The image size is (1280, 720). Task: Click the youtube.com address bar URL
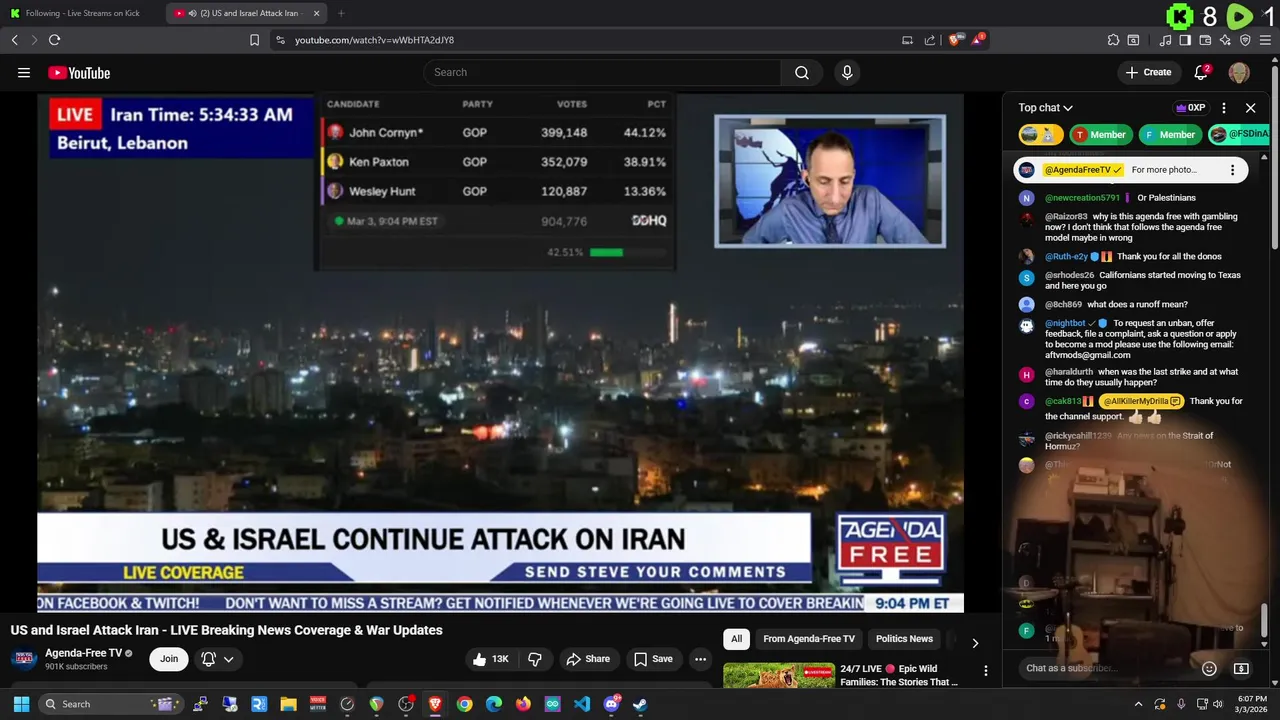[x=374, y=40]
